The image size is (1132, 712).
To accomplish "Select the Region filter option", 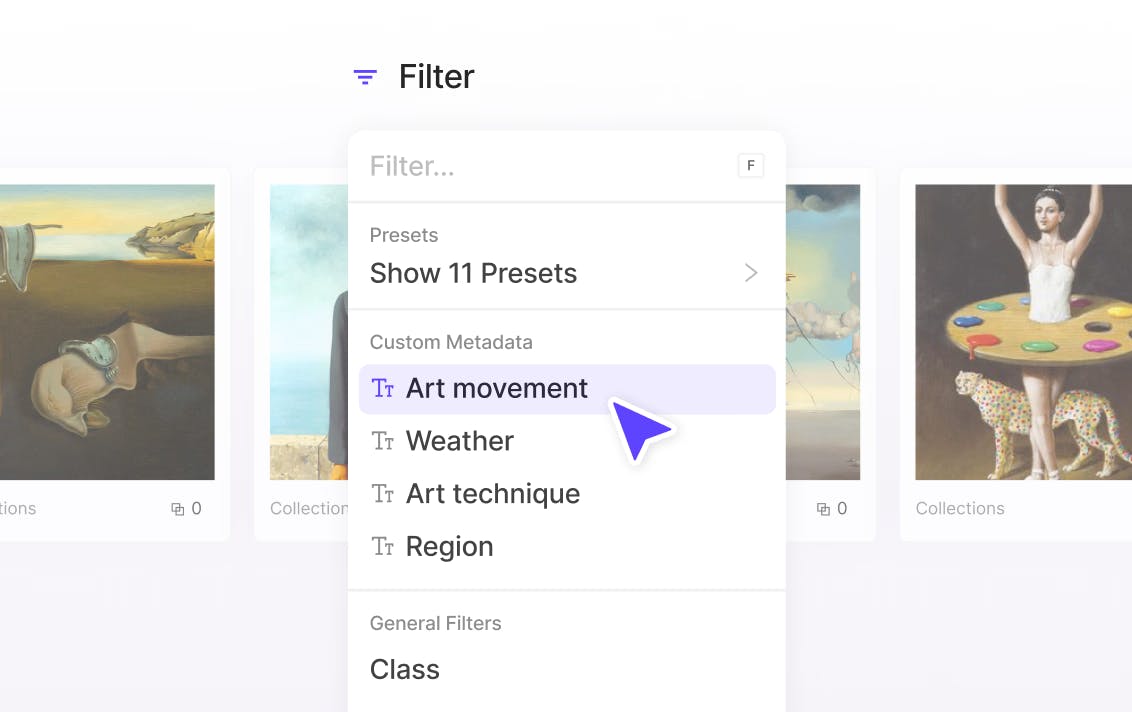I will click(450, 547).
